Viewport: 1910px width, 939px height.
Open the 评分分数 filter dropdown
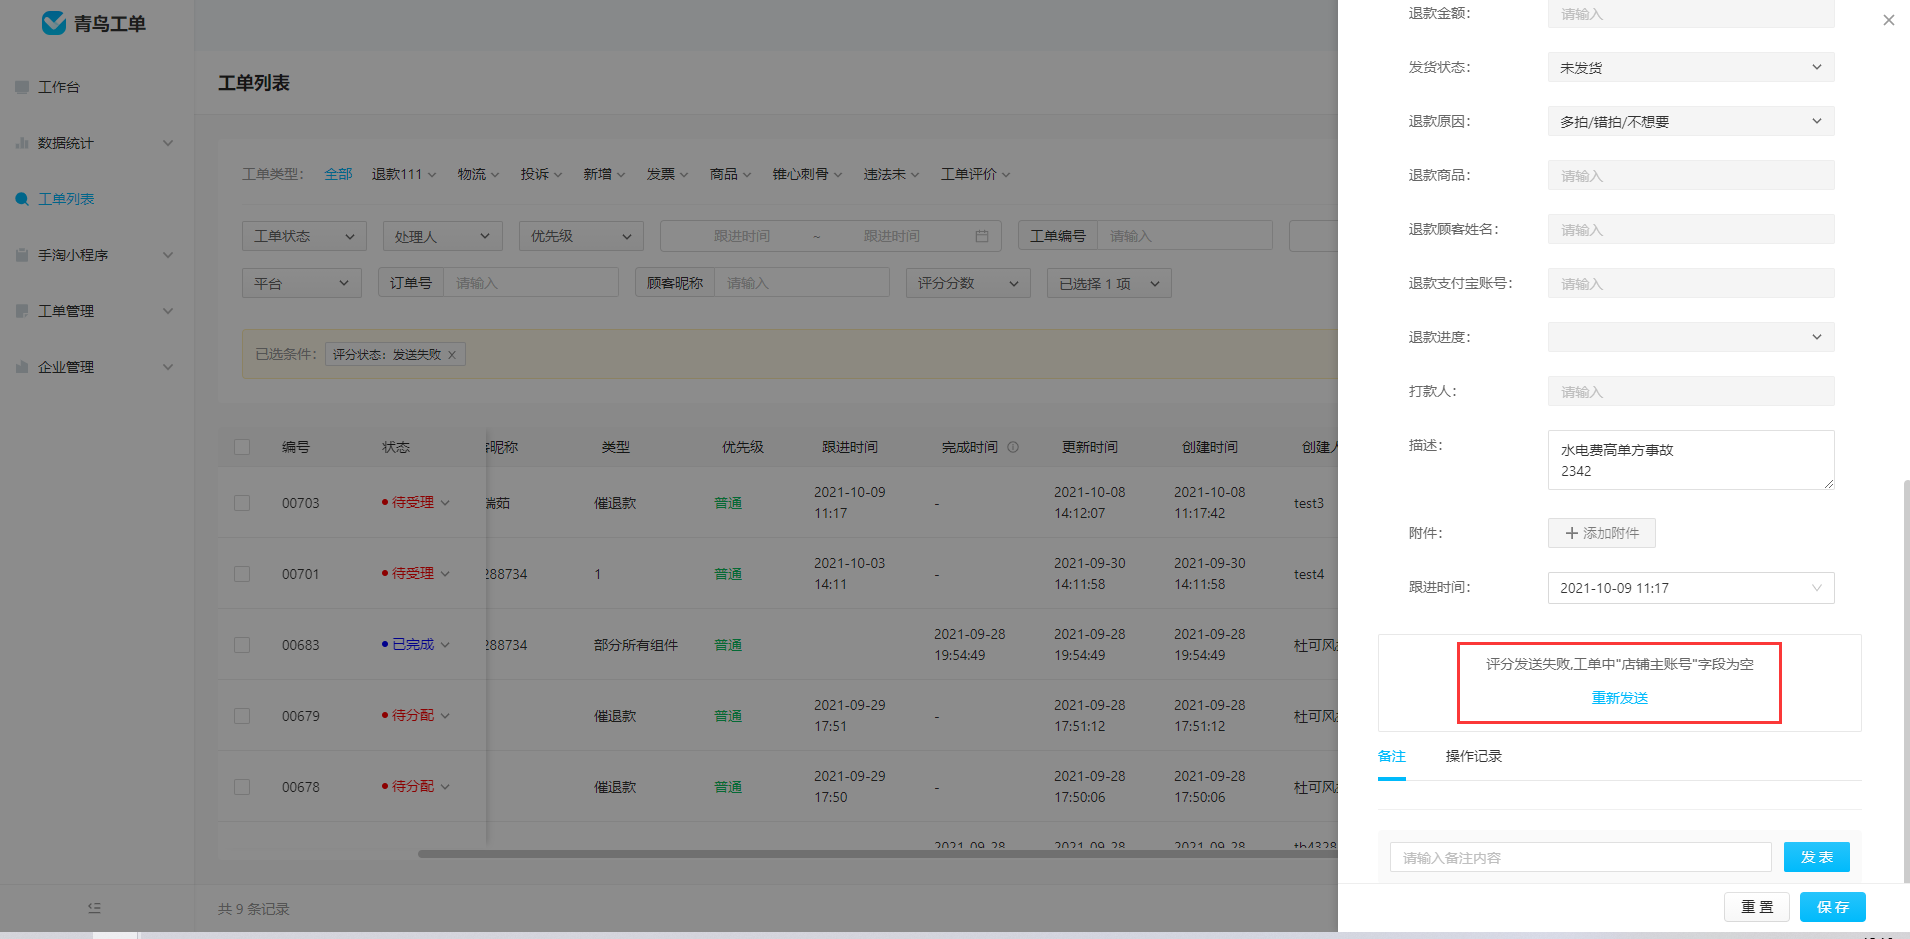coord(968,283)
